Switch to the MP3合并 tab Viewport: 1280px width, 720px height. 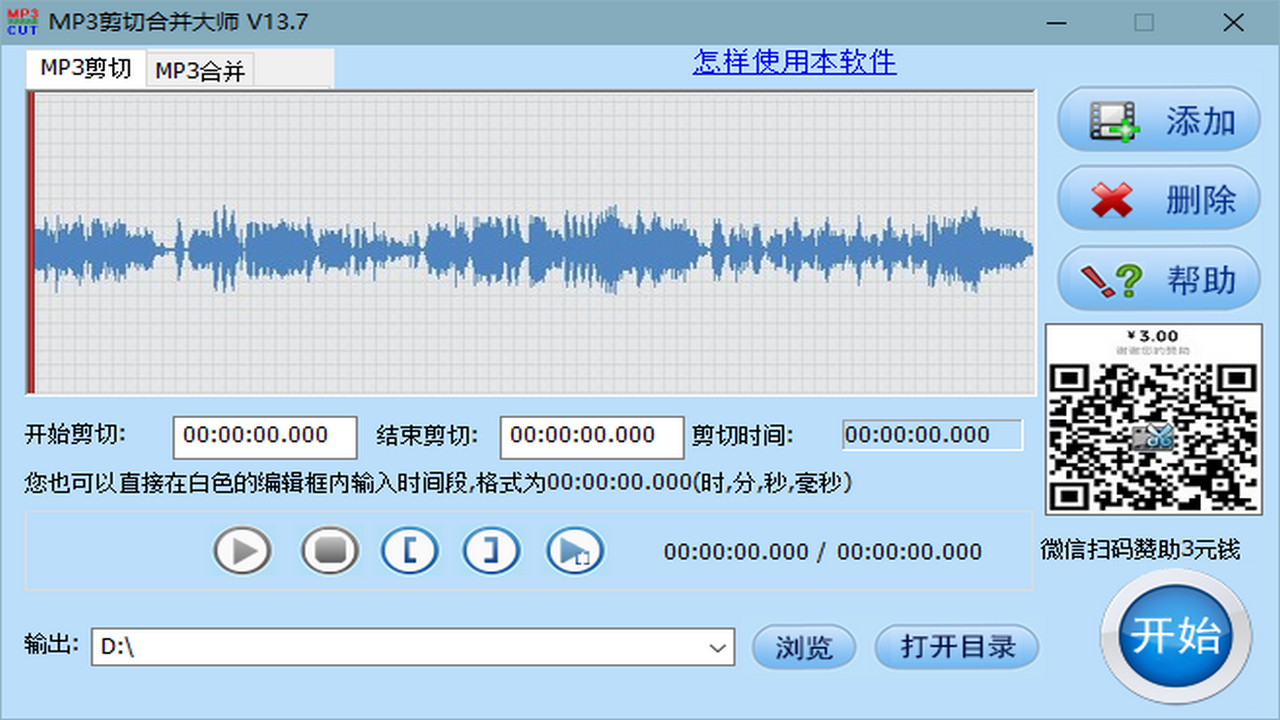point(200,71)
